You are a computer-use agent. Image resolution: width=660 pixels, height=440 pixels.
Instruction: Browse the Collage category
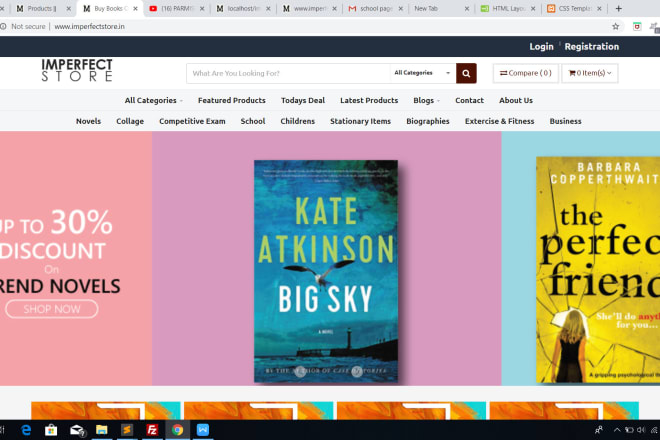[130, 121]
